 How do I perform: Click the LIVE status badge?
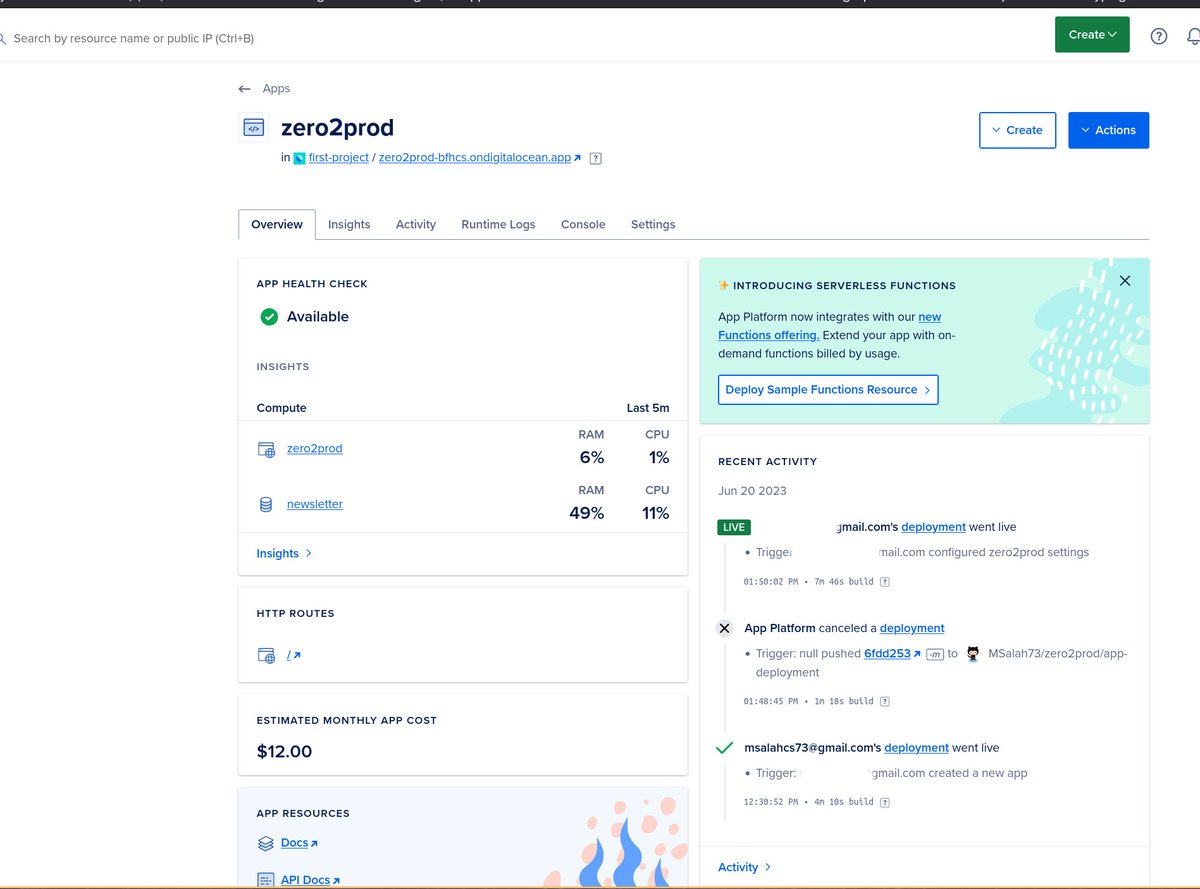[x=734, y=527]
